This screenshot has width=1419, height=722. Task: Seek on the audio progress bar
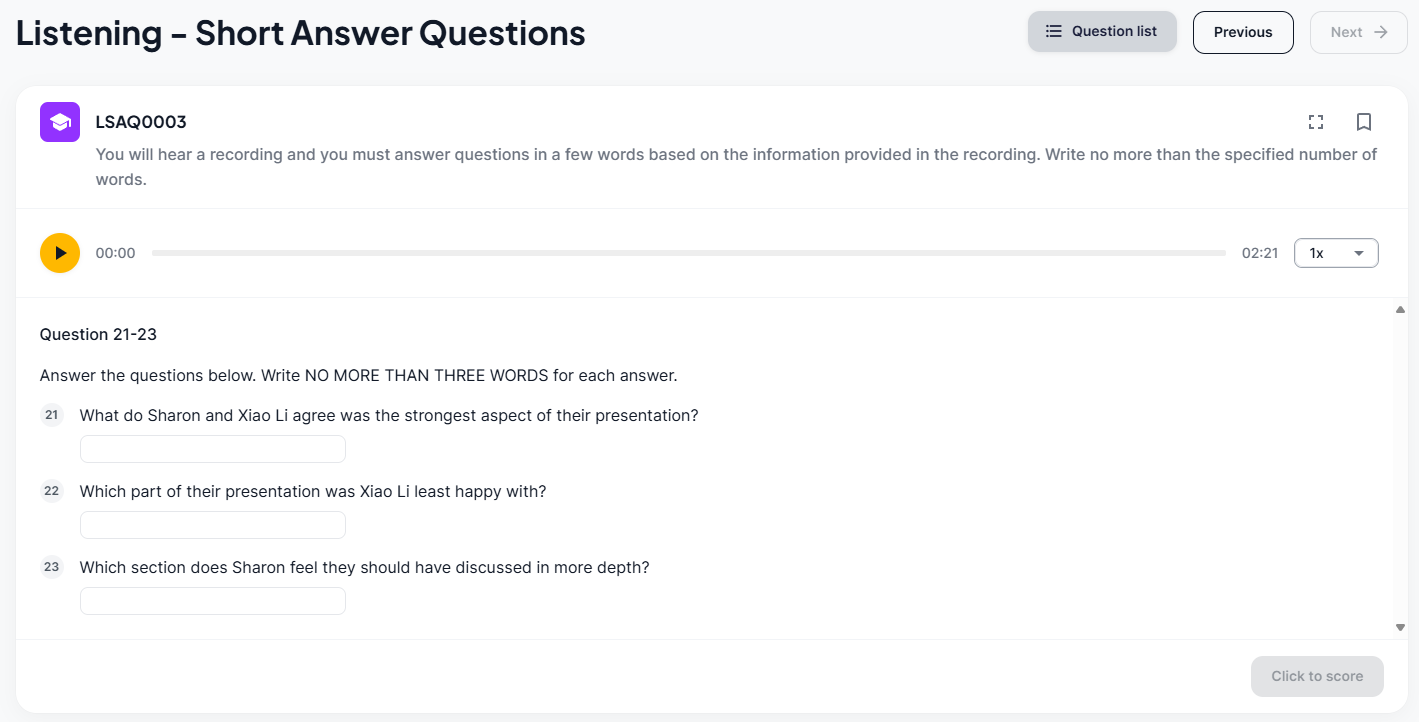688,253
